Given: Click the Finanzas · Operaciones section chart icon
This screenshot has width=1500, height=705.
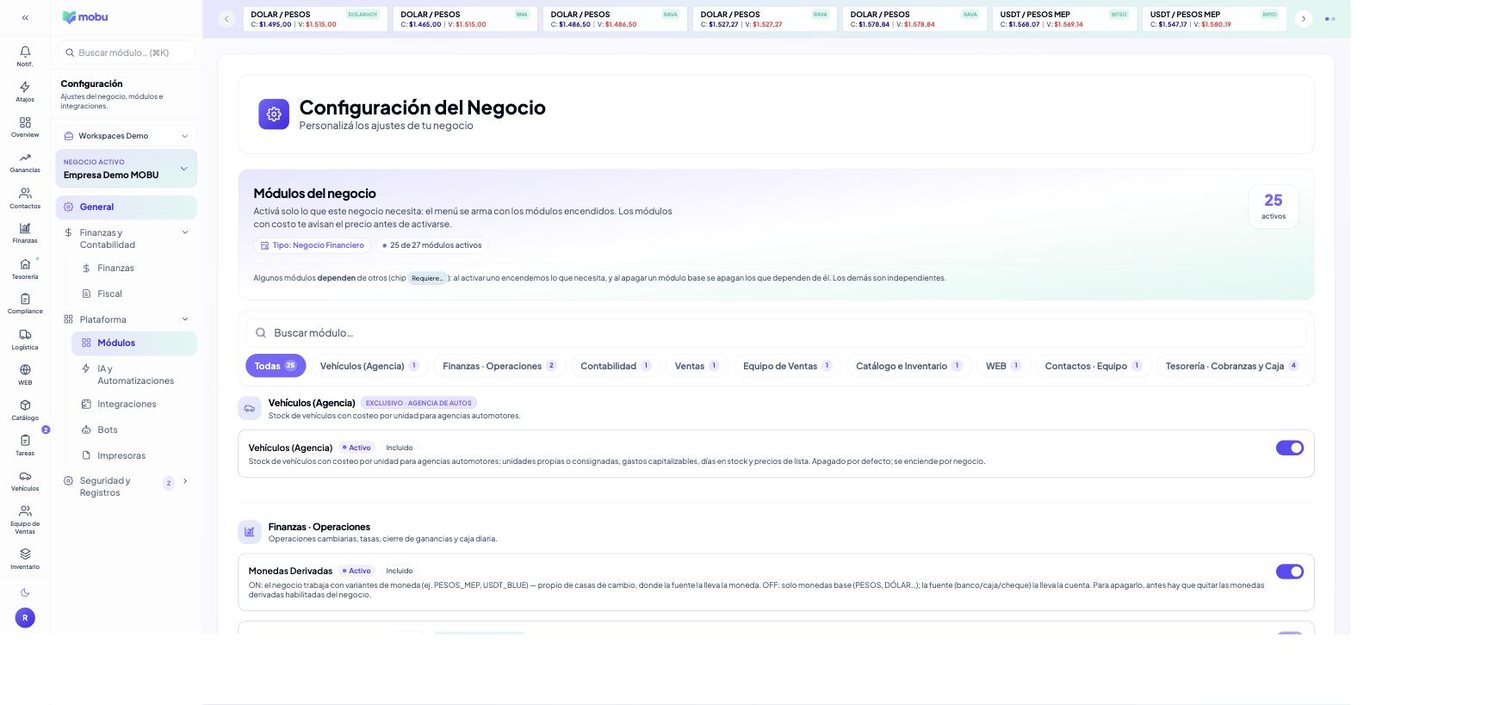Looking at the screenshot, I should pos(249,532).
